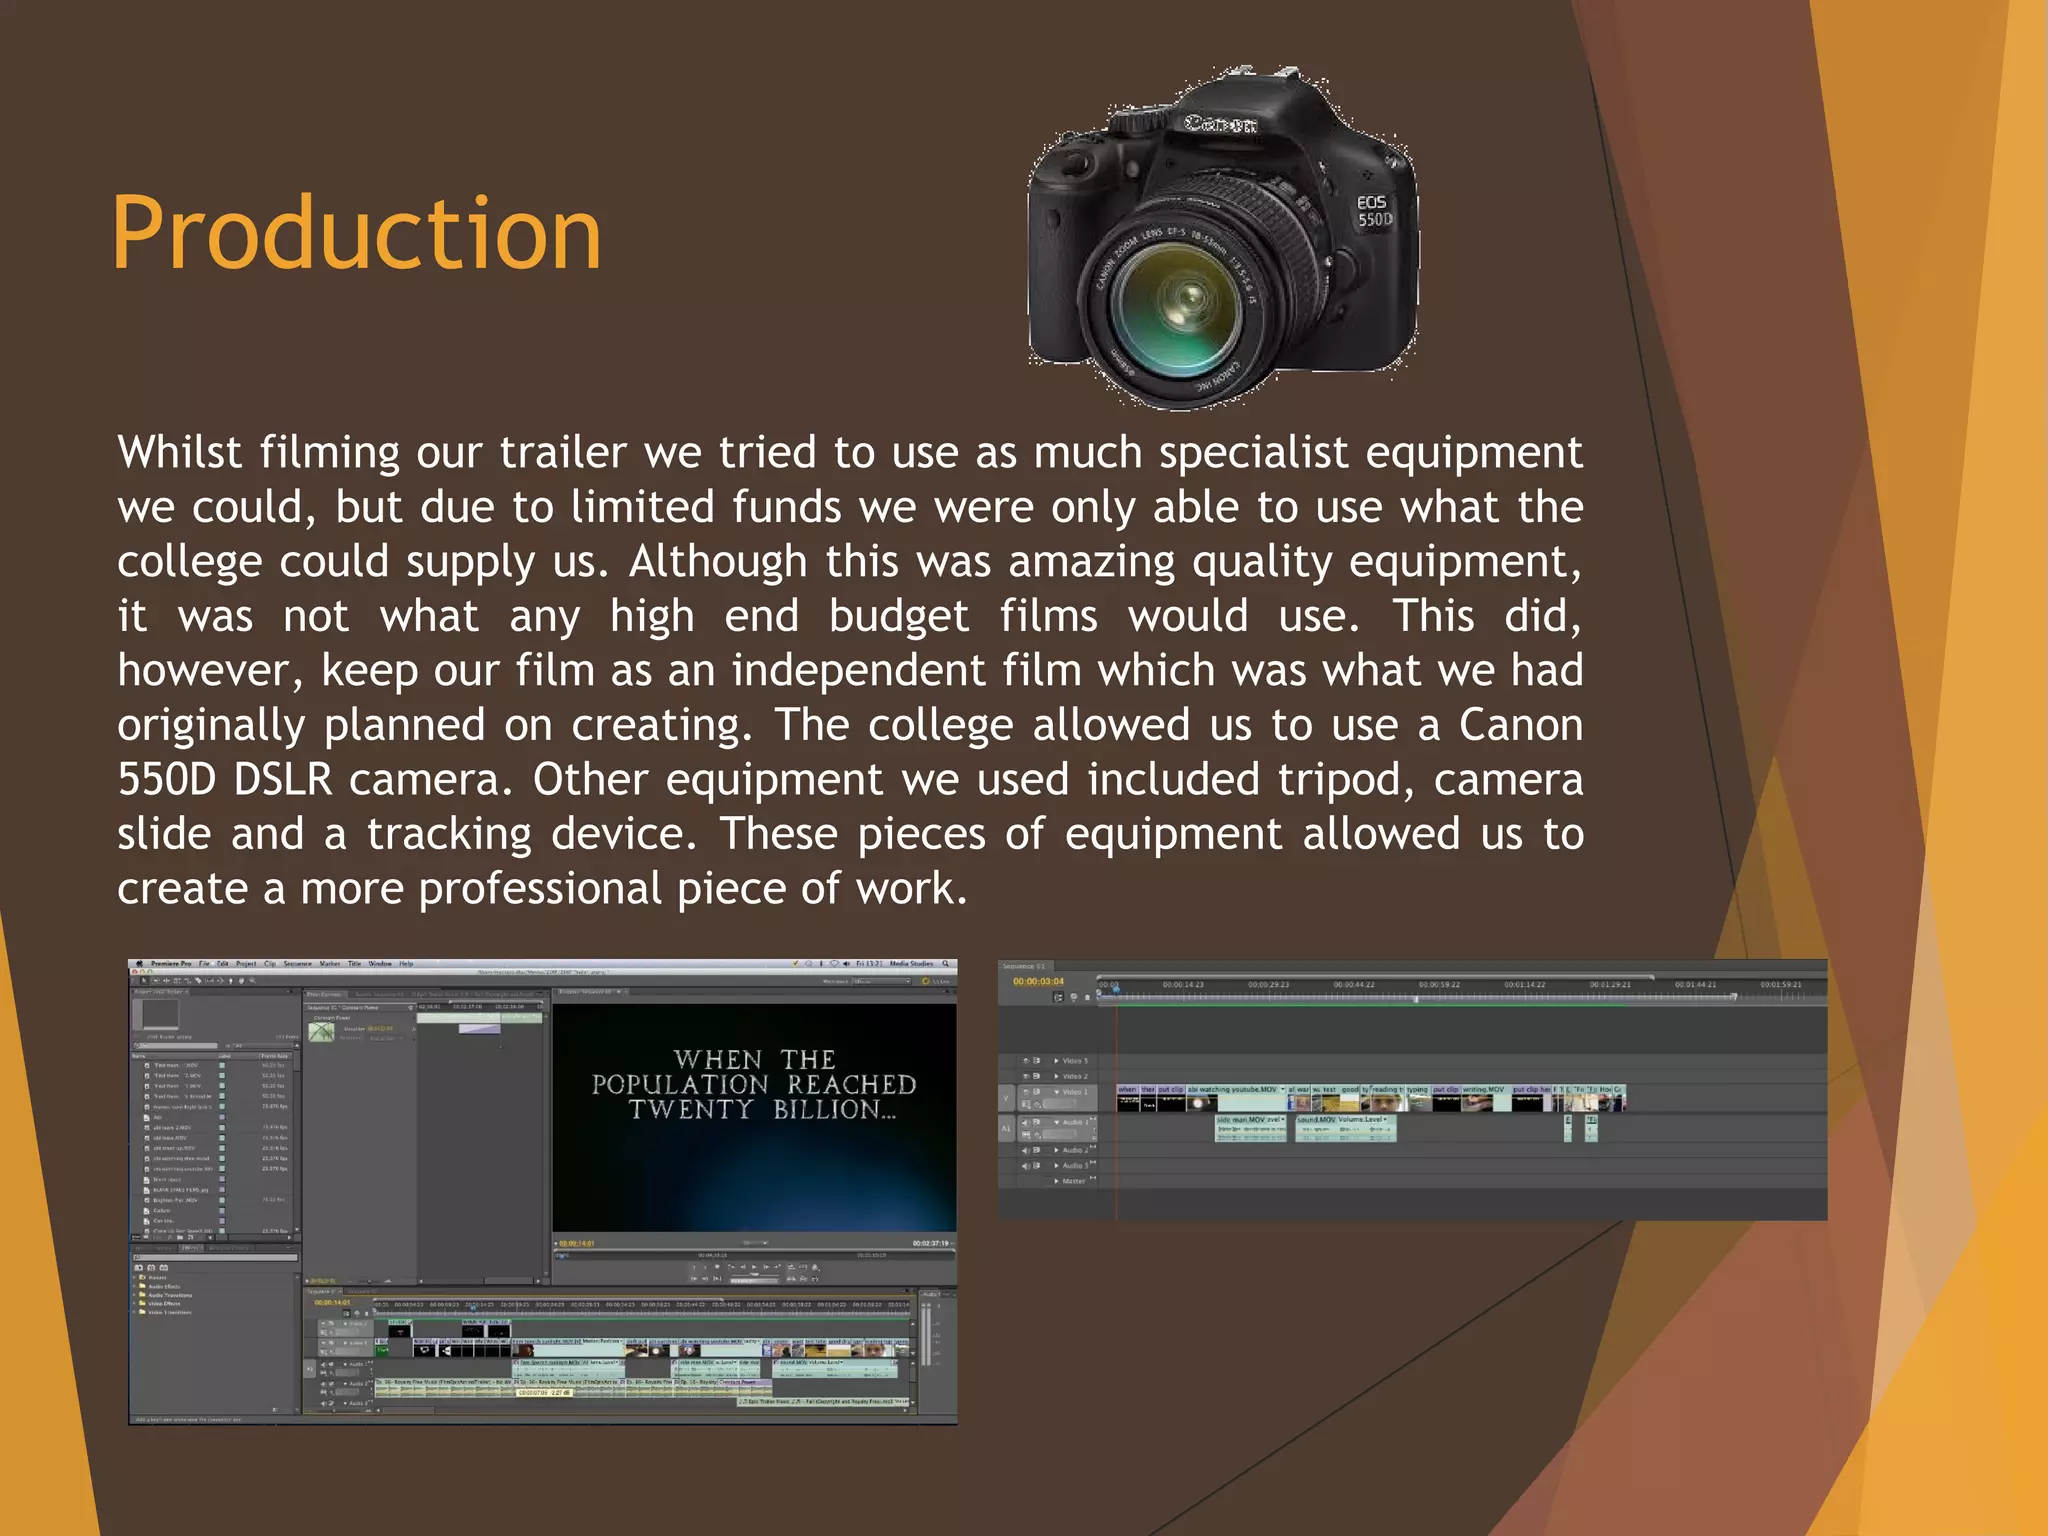Click the Apple menu icon
This screenshot has width=2048, height=1536.
pyautogui.click(x=140, y=964)
